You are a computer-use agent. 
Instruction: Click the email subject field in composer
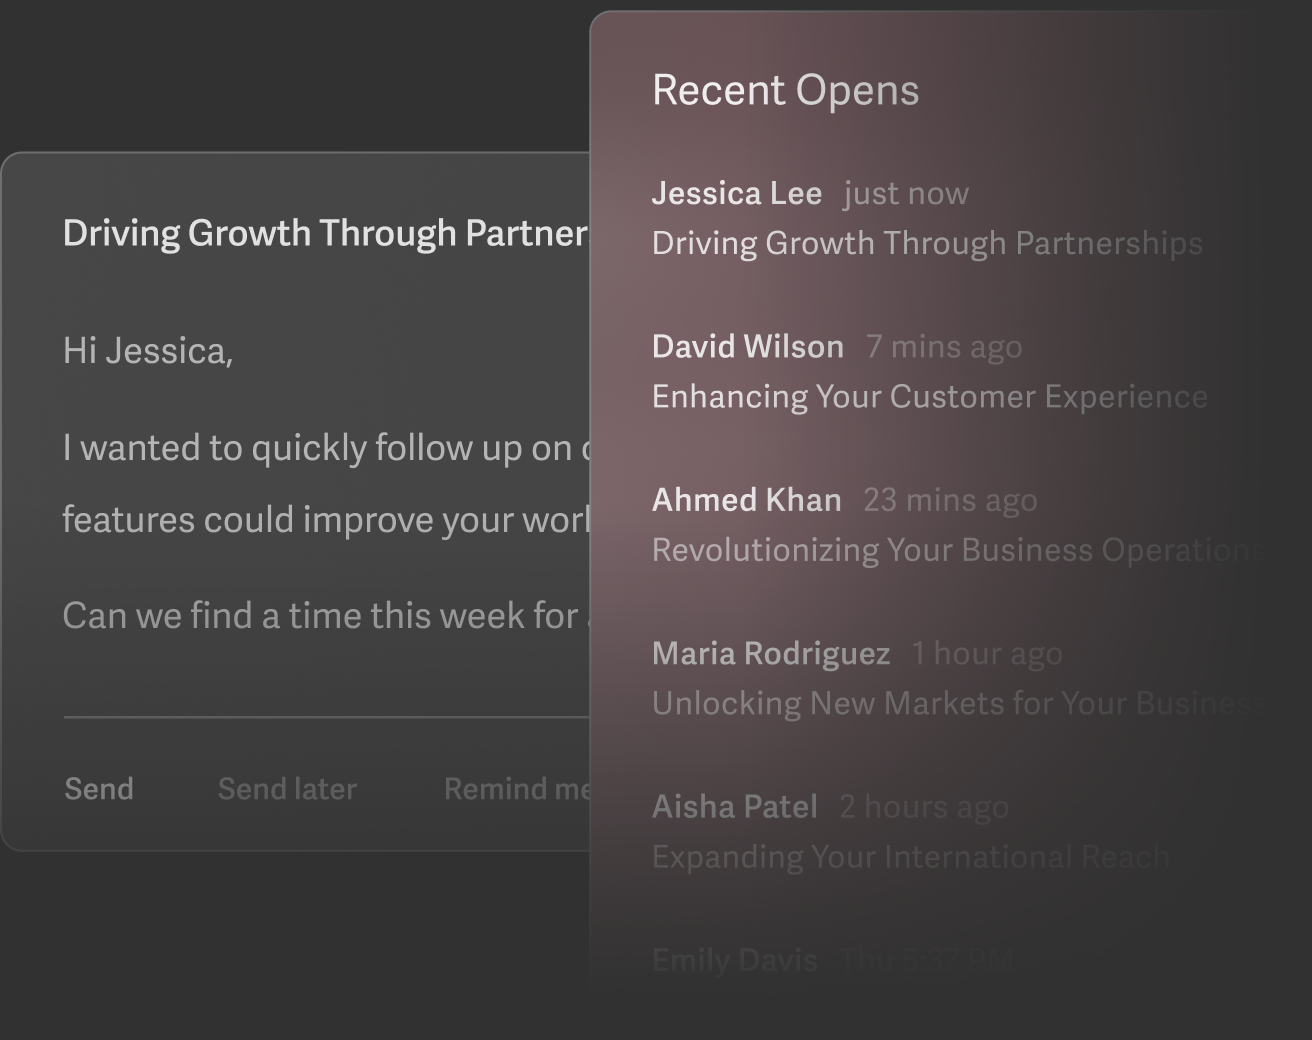click(325, 233)
